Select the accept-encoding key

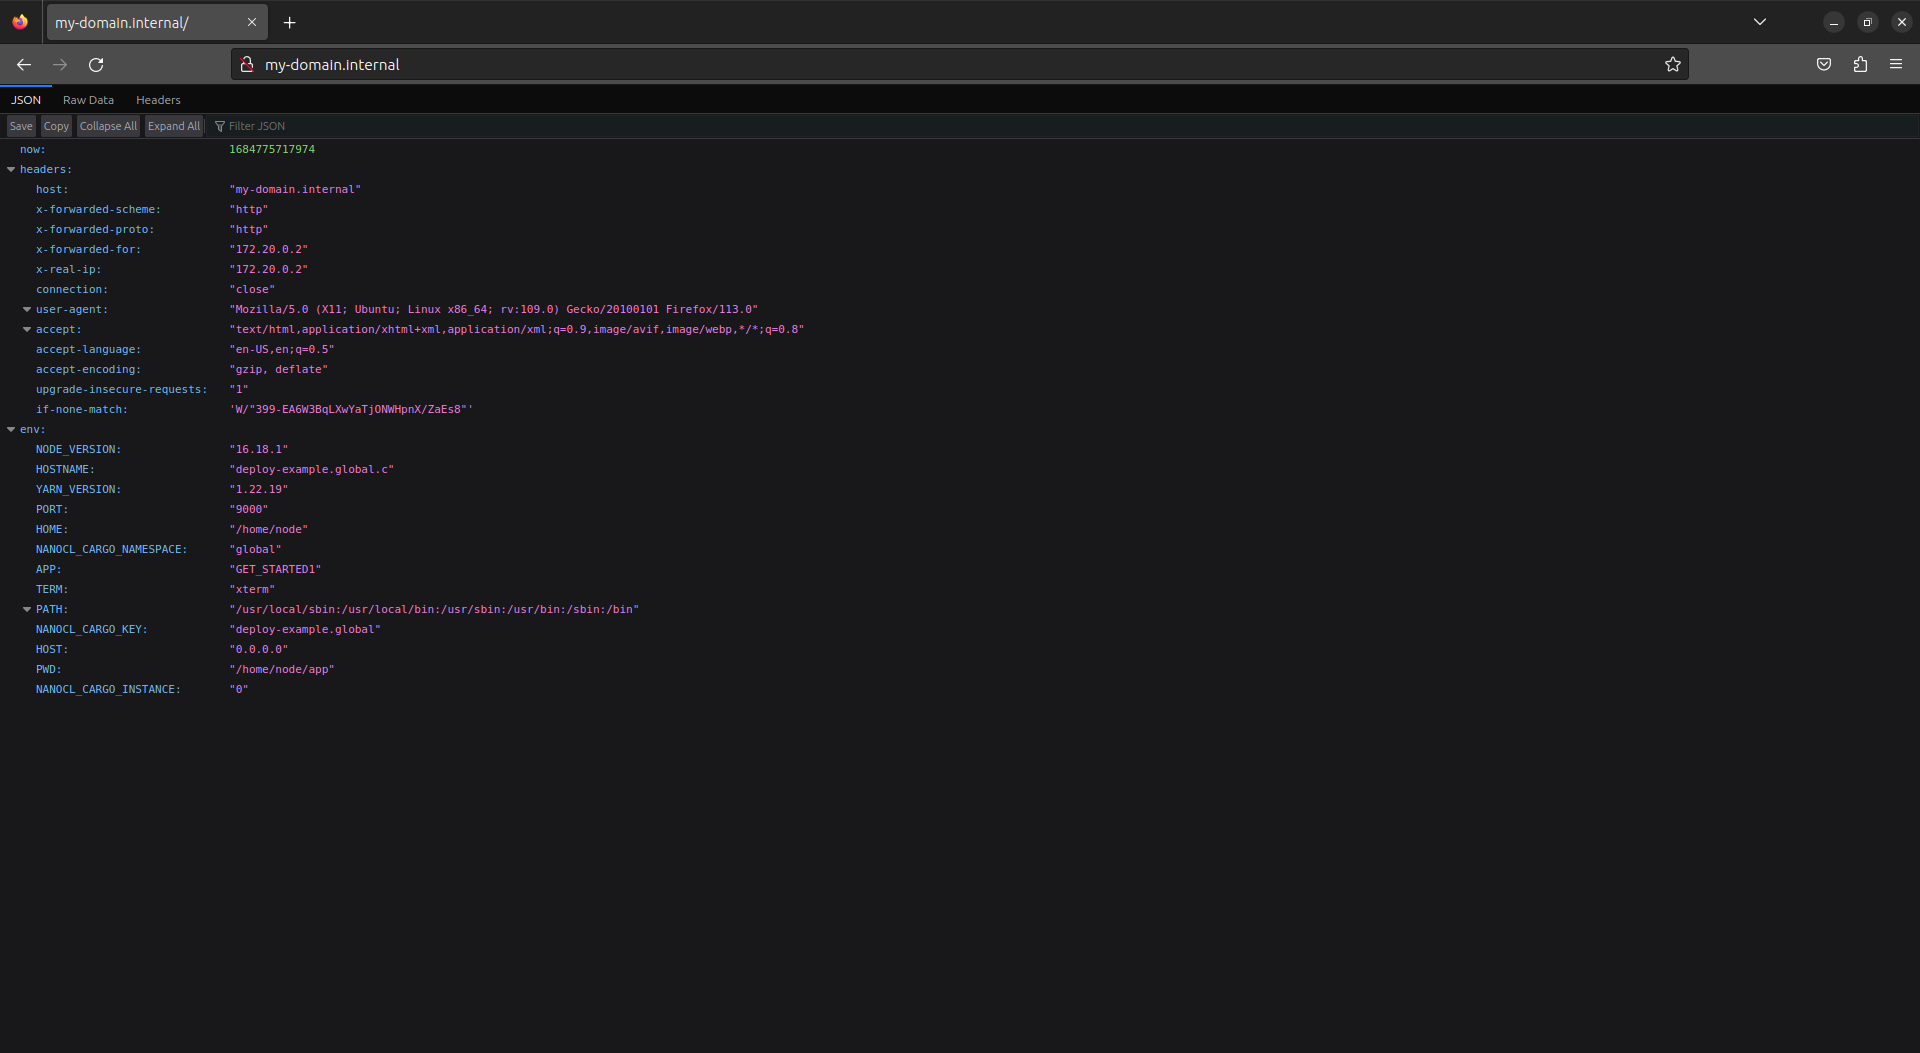[88, 370]
